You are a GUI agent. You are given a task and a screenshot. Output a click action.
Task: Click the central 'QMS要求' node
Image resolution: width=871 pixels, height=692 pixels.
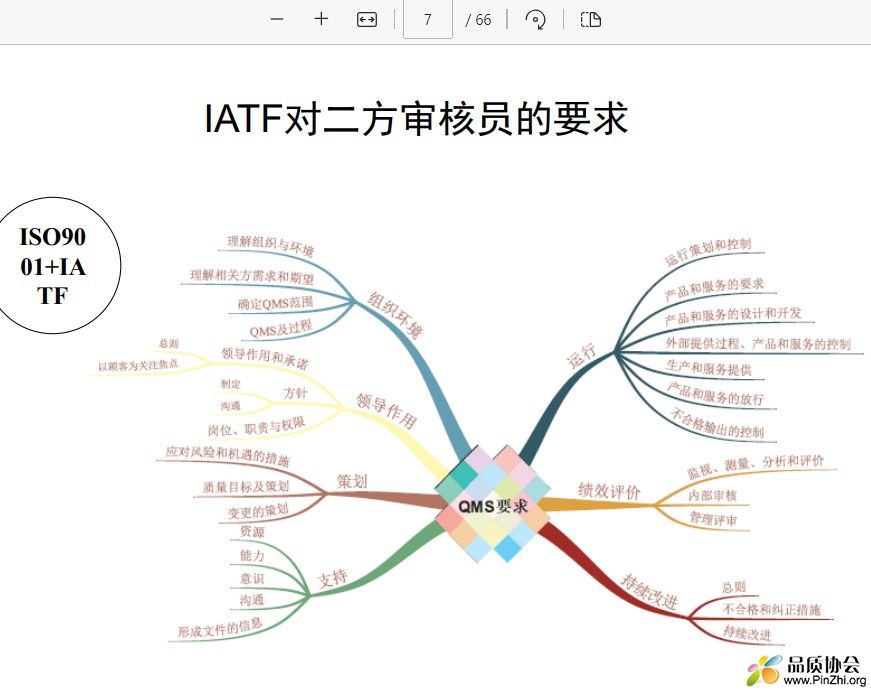tap(493, 506)
